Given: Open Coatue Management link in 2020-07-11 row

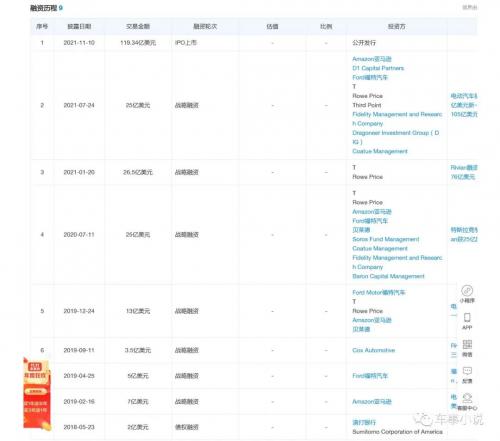Looking at the screenshot, I should (380, 248).
